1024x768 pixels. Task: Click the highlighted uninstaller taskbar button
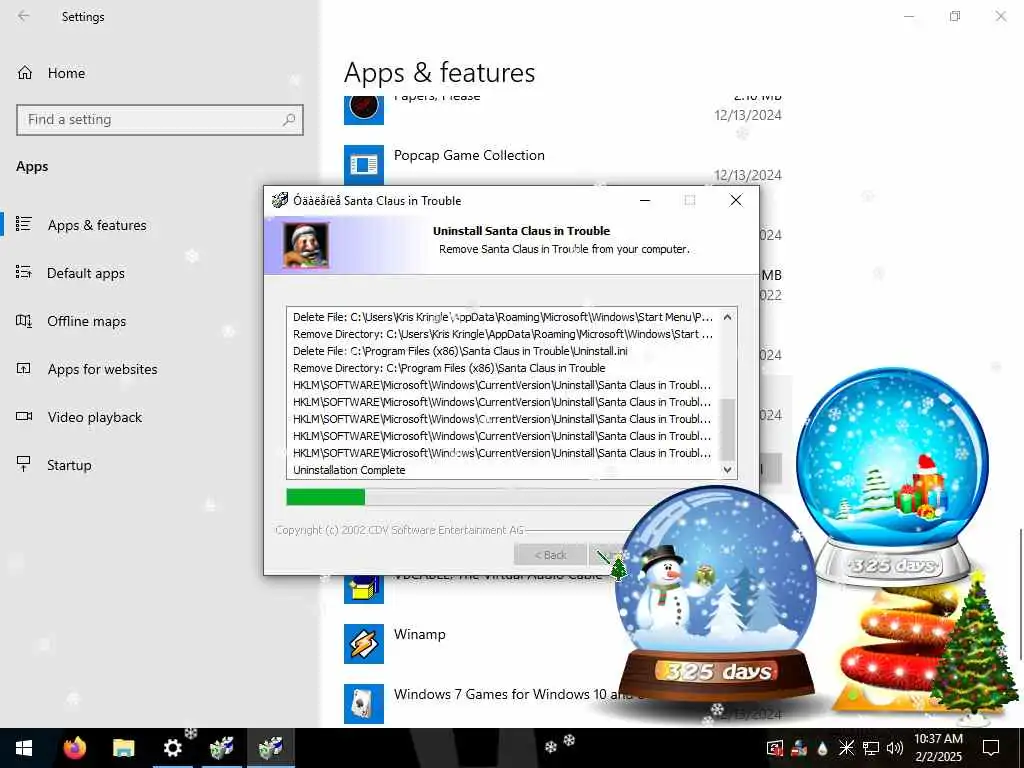tap(270, 748)
